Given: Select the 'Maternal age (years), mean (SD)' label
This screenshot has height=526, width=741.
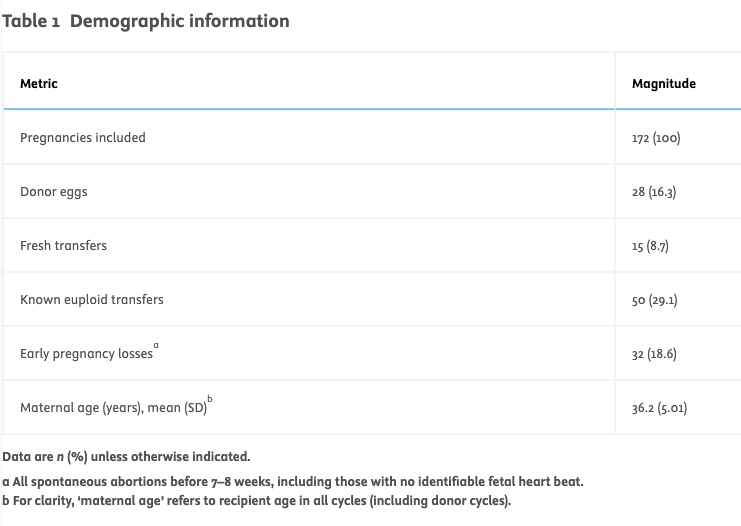Looking at the screenshot, I should tap(113, 408).
